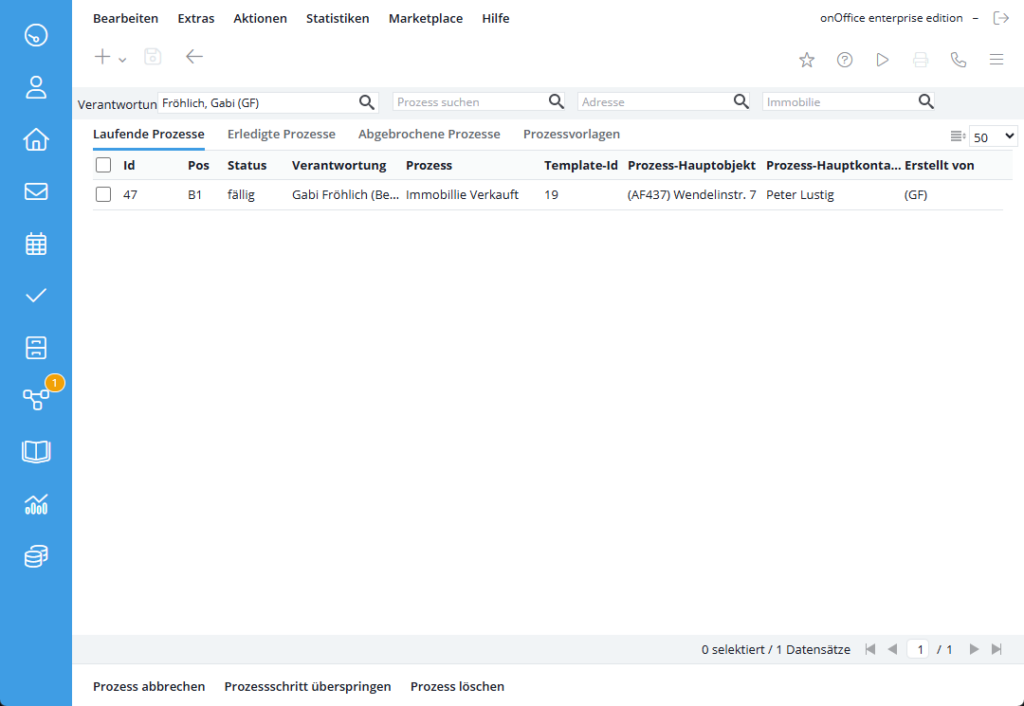Open the contacts person icon in sidebar

36,87
